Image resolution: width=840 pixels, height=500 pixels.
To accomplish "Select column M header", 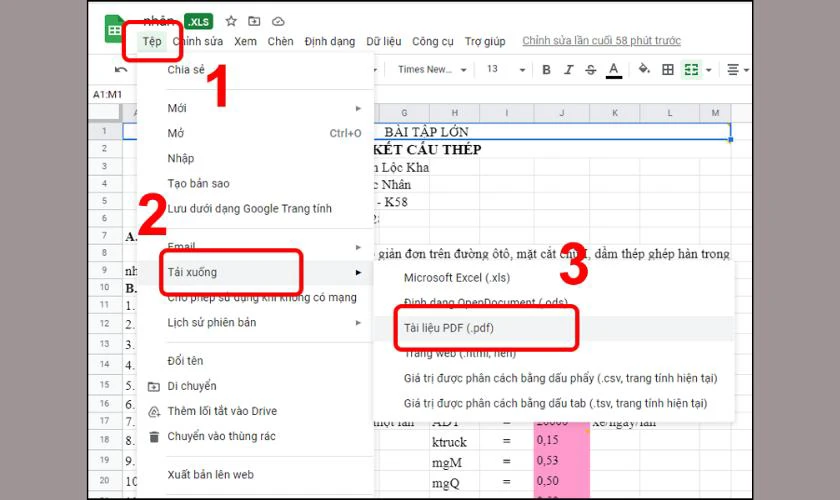I will click(715, 113).
